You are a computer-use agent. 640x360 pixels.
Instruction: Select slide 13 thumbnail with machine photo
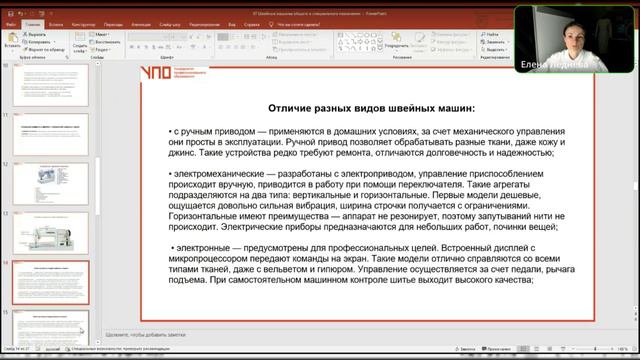tap(51, 233)
